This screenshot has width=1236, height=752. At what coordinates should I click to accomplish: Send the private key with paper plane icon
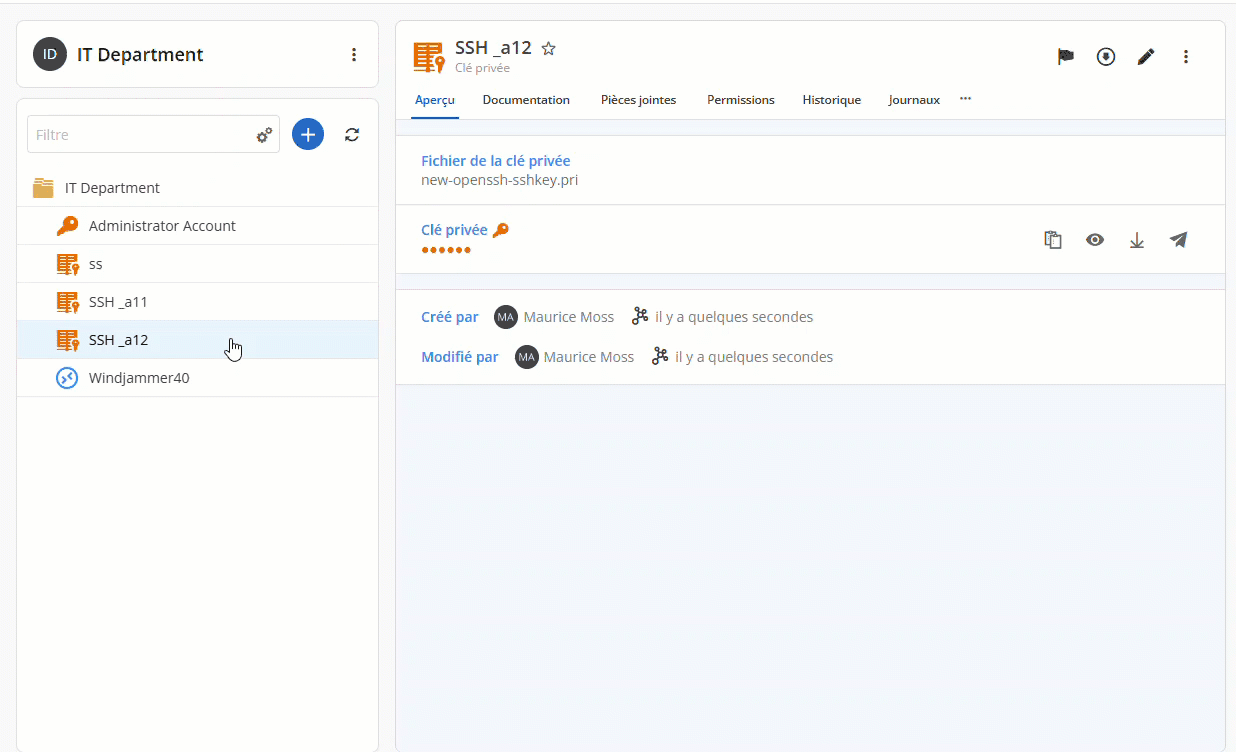pyautogui.click(x=1179, y=240)
